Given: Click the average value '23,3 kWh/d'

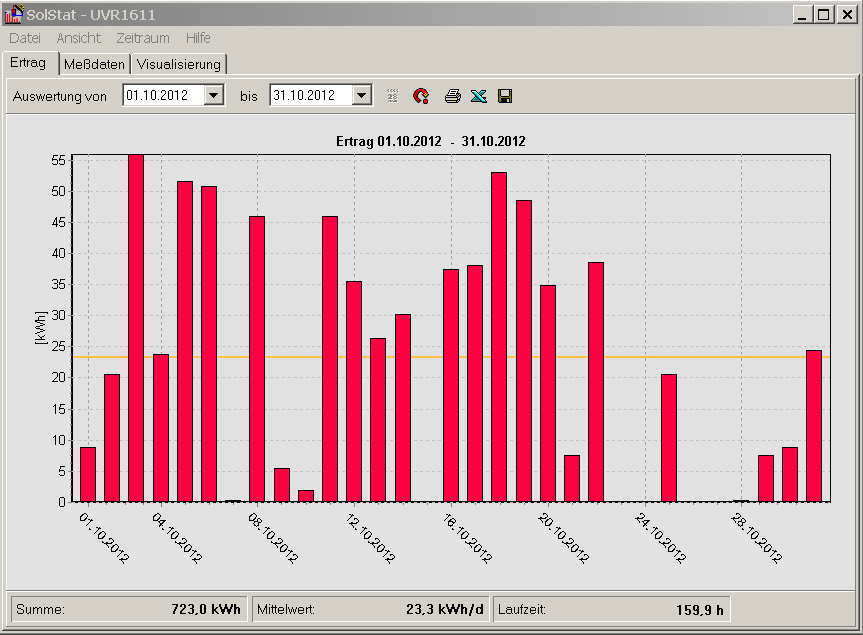Looking at the screenshot, I should click(x=445, y=610).
